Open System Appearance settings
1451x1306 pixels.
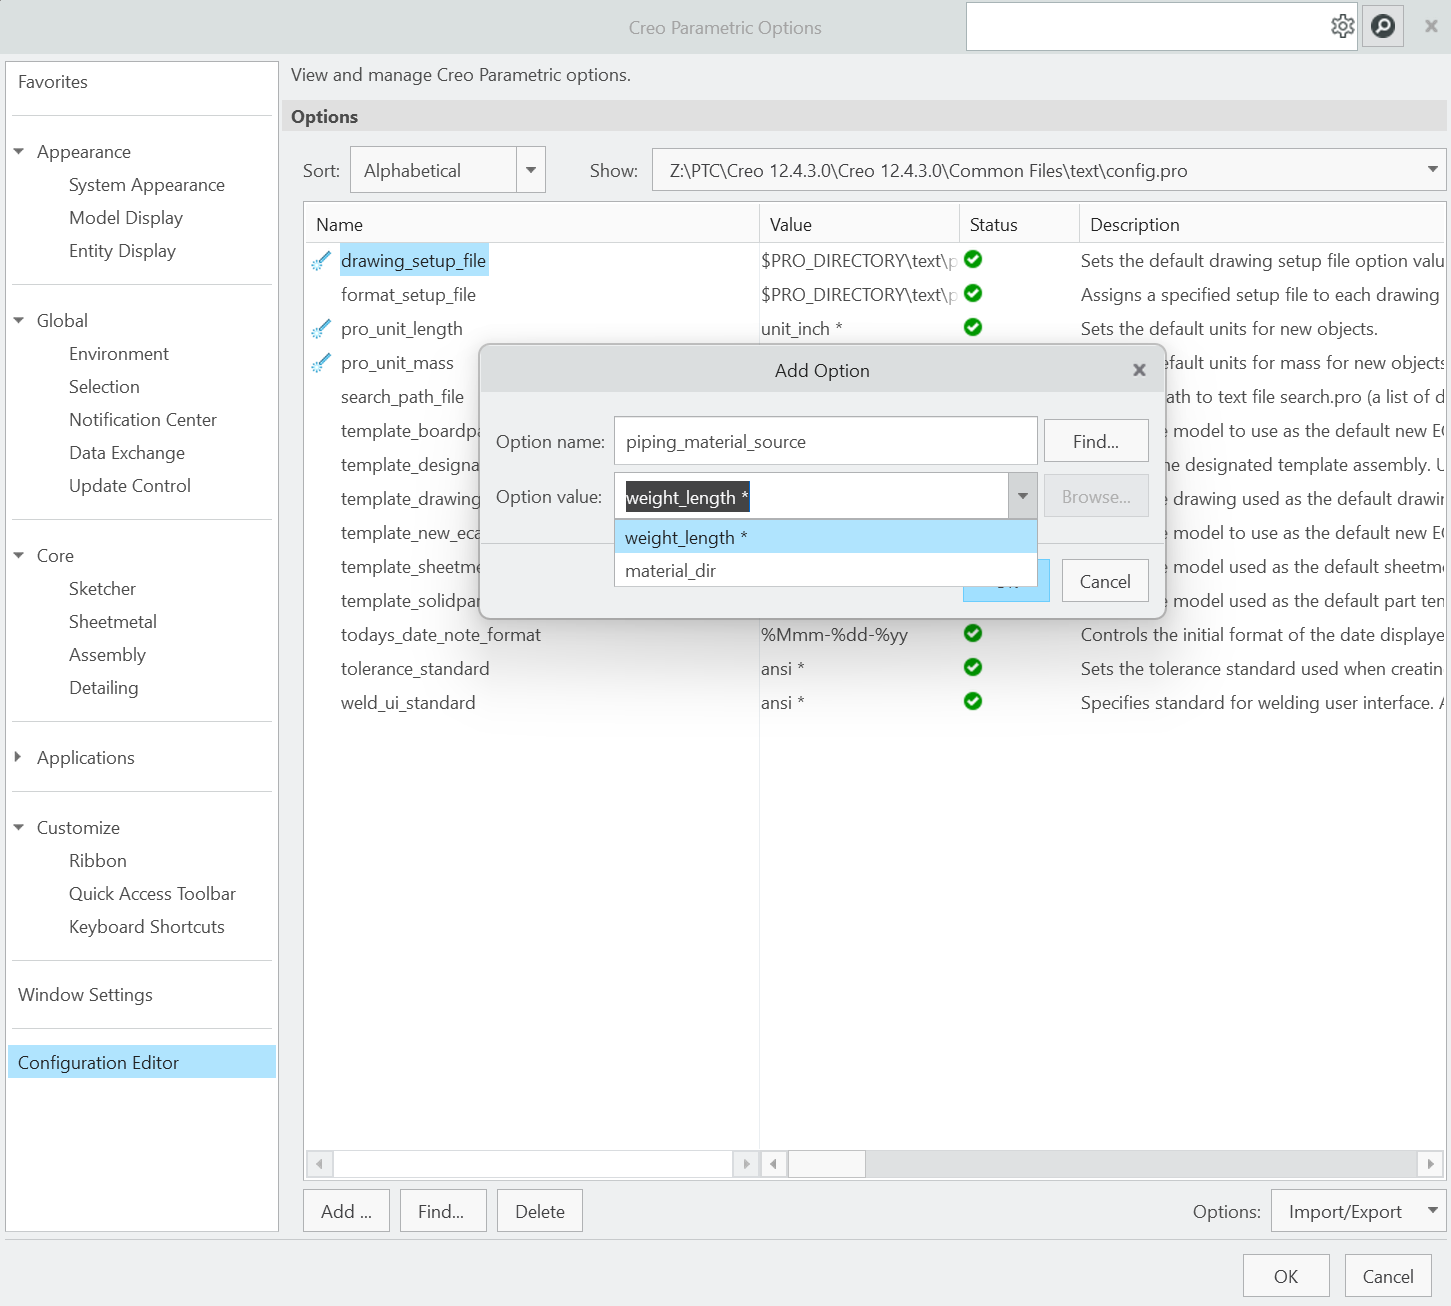[x=147, y=185]
